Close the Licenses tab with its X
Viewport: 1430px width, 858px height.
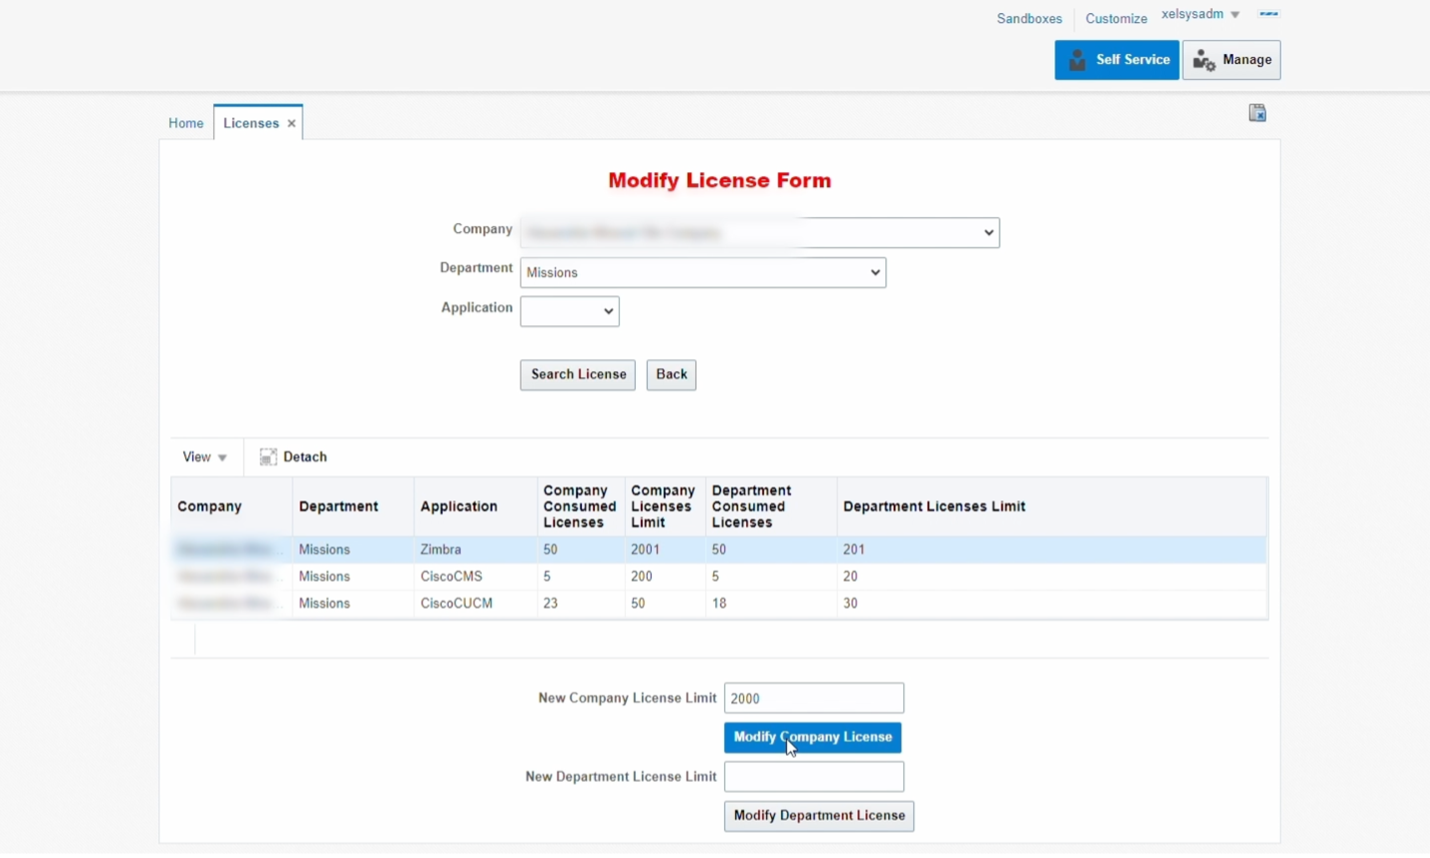(291, 123)
